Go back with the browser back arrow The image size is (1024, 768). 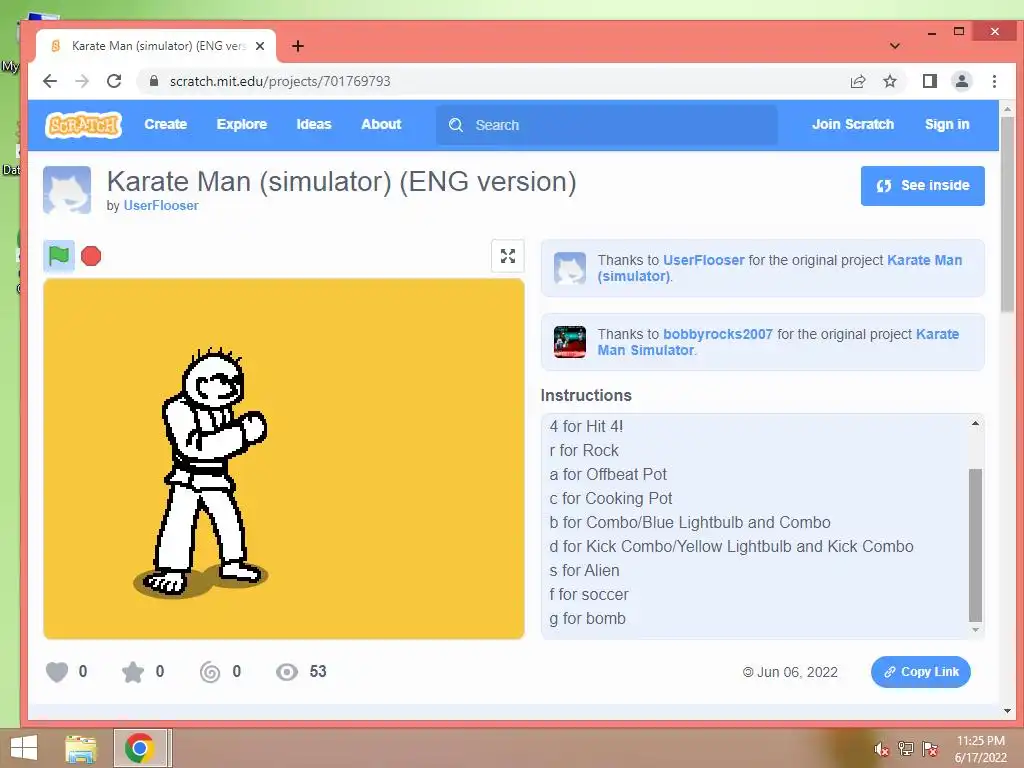pos(50,81)
